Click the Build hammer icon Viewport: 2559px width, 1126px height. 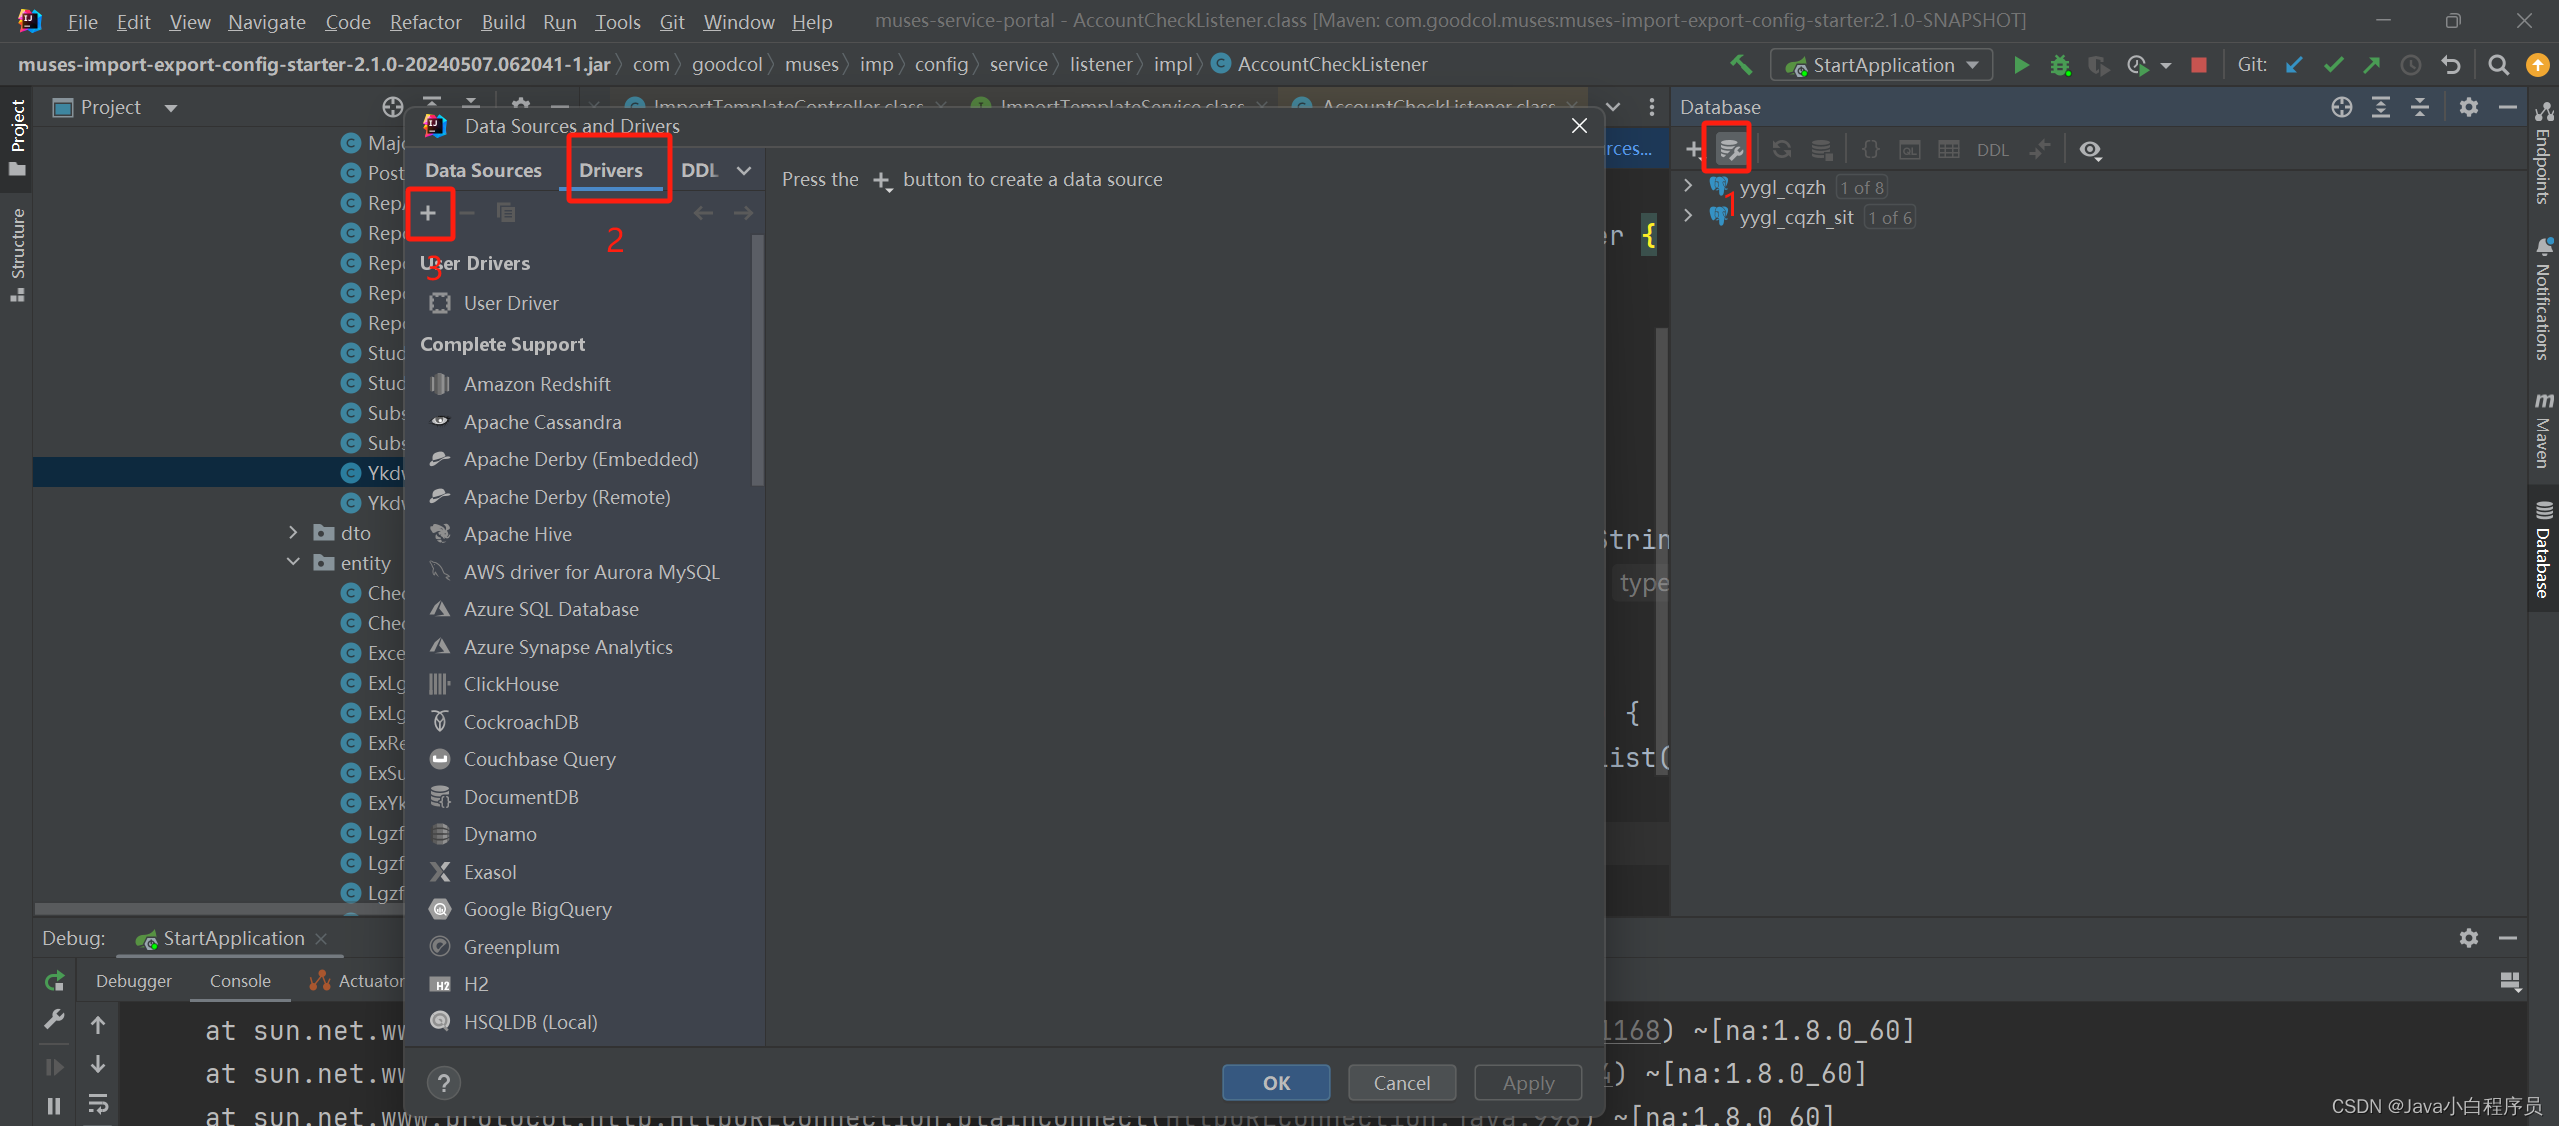pyautogui.click(x=1741, y=65)
